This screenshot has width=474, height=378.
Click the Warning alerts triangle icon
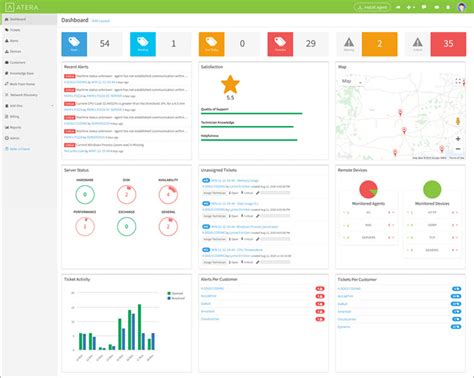click(x=349, y=42)
